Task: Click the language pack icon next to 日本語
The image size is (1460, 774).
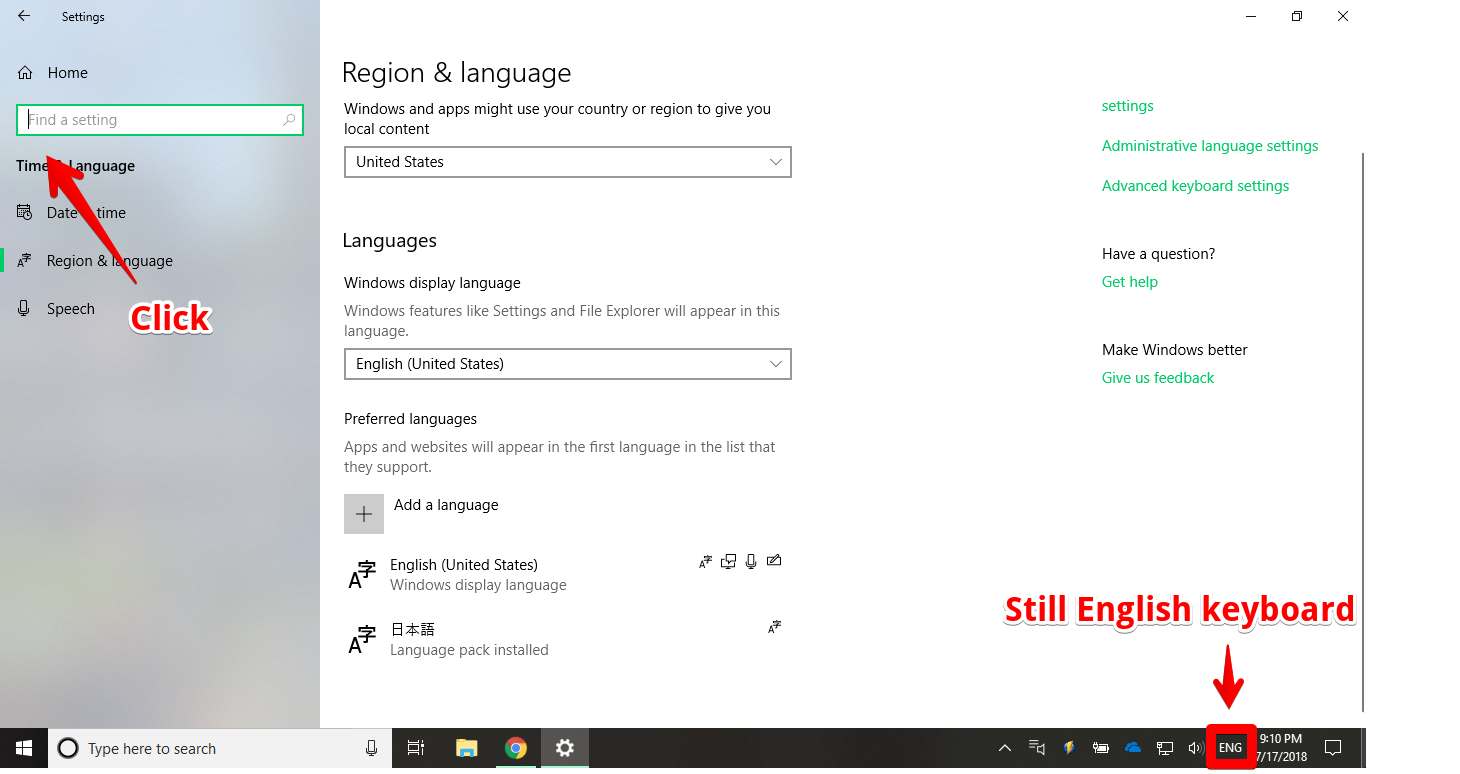Action: (x=774, y=627)
